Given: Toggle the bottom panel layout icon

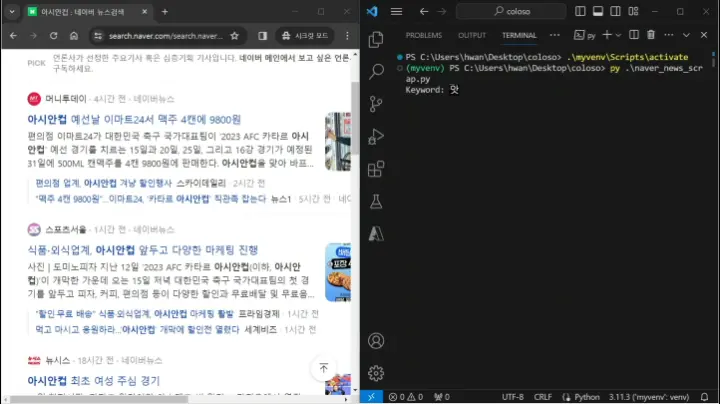Looking at the screenshot, I should [598, 11].
